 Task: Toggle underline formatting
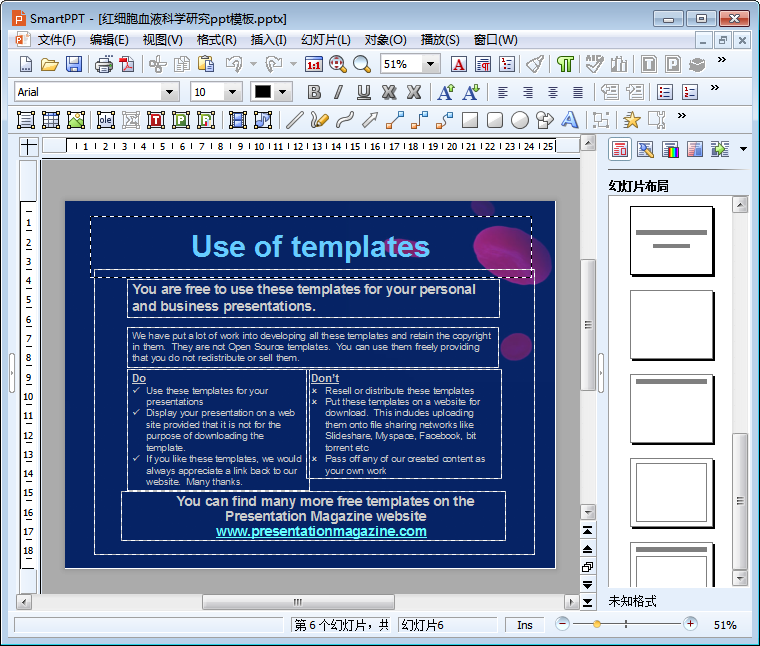pyautogui.click(x=364, y=92)
